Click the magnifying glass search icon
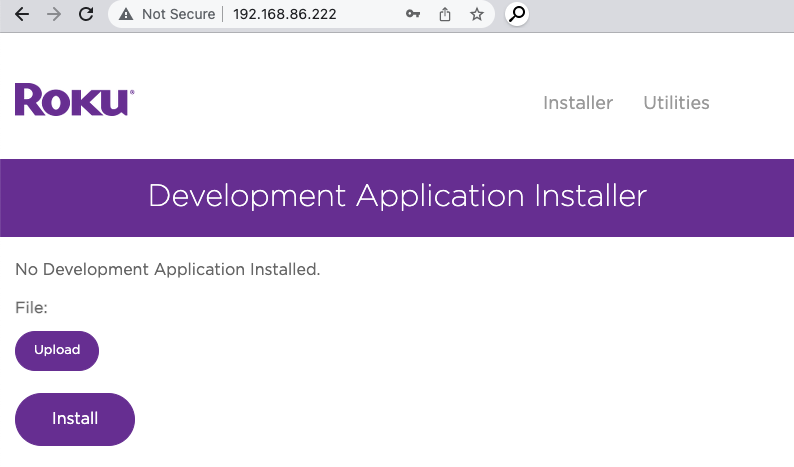Screen dimensions: 794x467 click(517, 14)
